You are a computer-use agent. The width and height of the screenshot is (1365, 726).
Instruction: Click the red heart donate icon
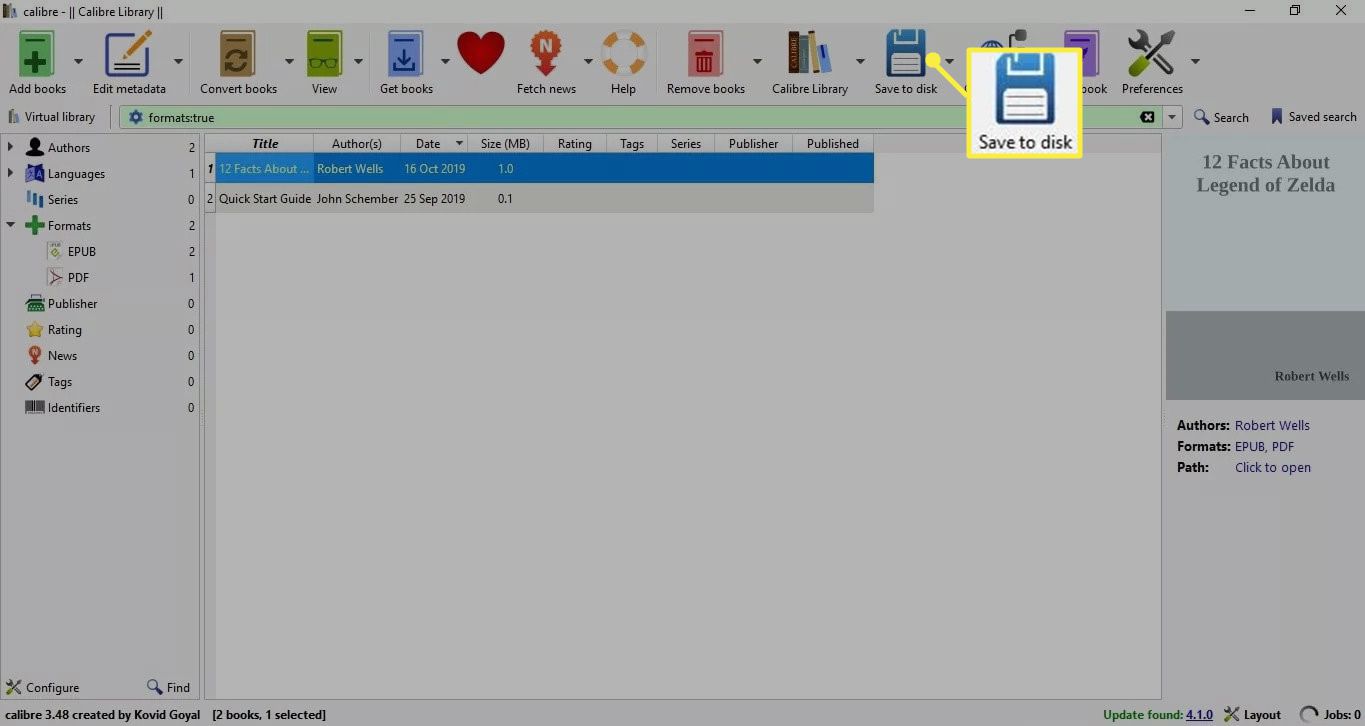coord(481,53)
